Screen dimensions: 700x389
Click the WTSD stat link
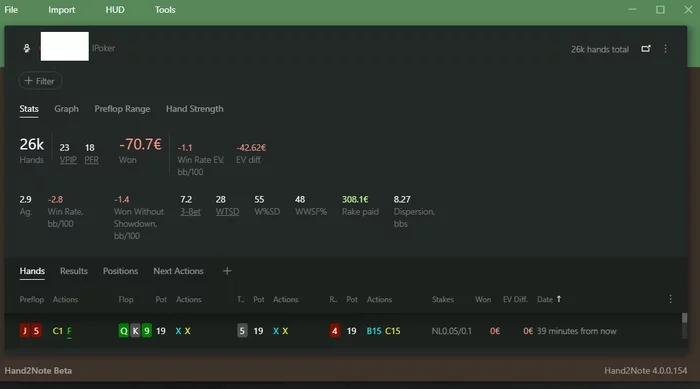227,212
